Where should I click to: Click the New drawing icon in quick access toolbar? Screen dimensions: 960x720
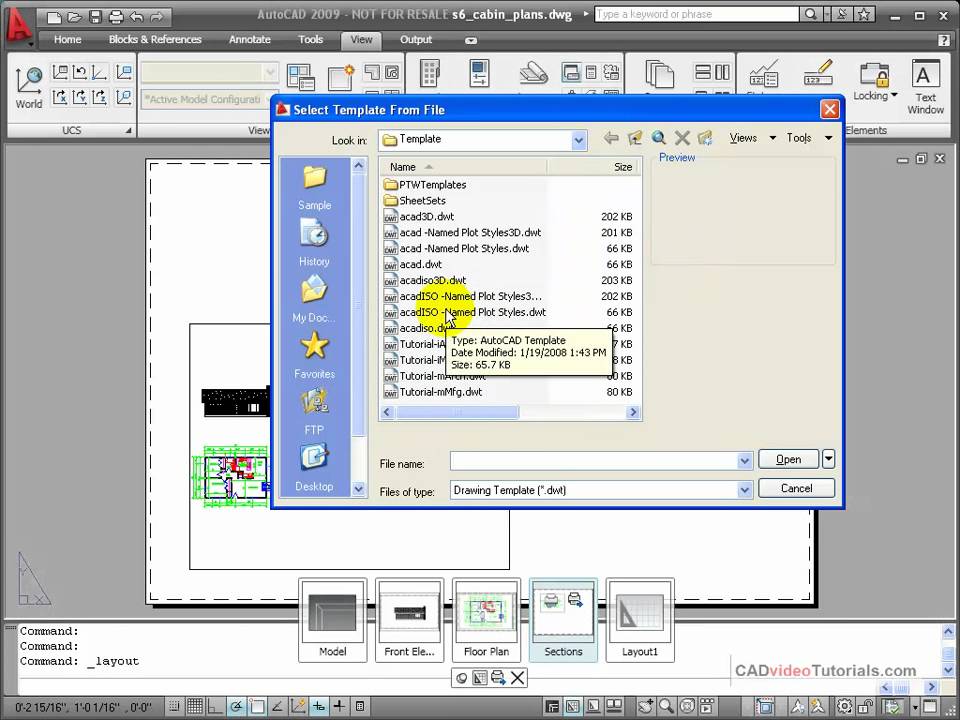(x=54, y=17)
